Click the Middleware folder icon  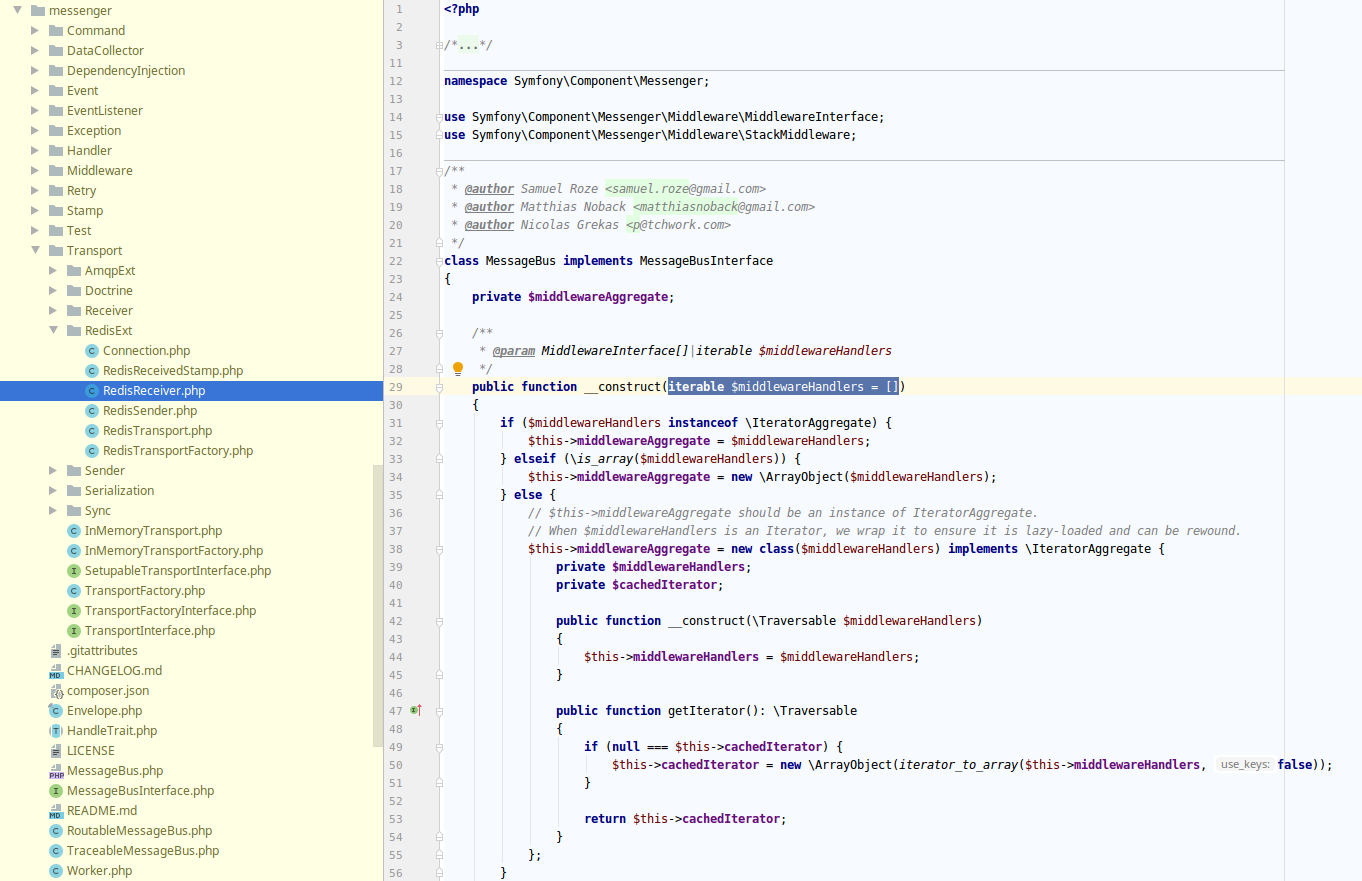[56, 171]
